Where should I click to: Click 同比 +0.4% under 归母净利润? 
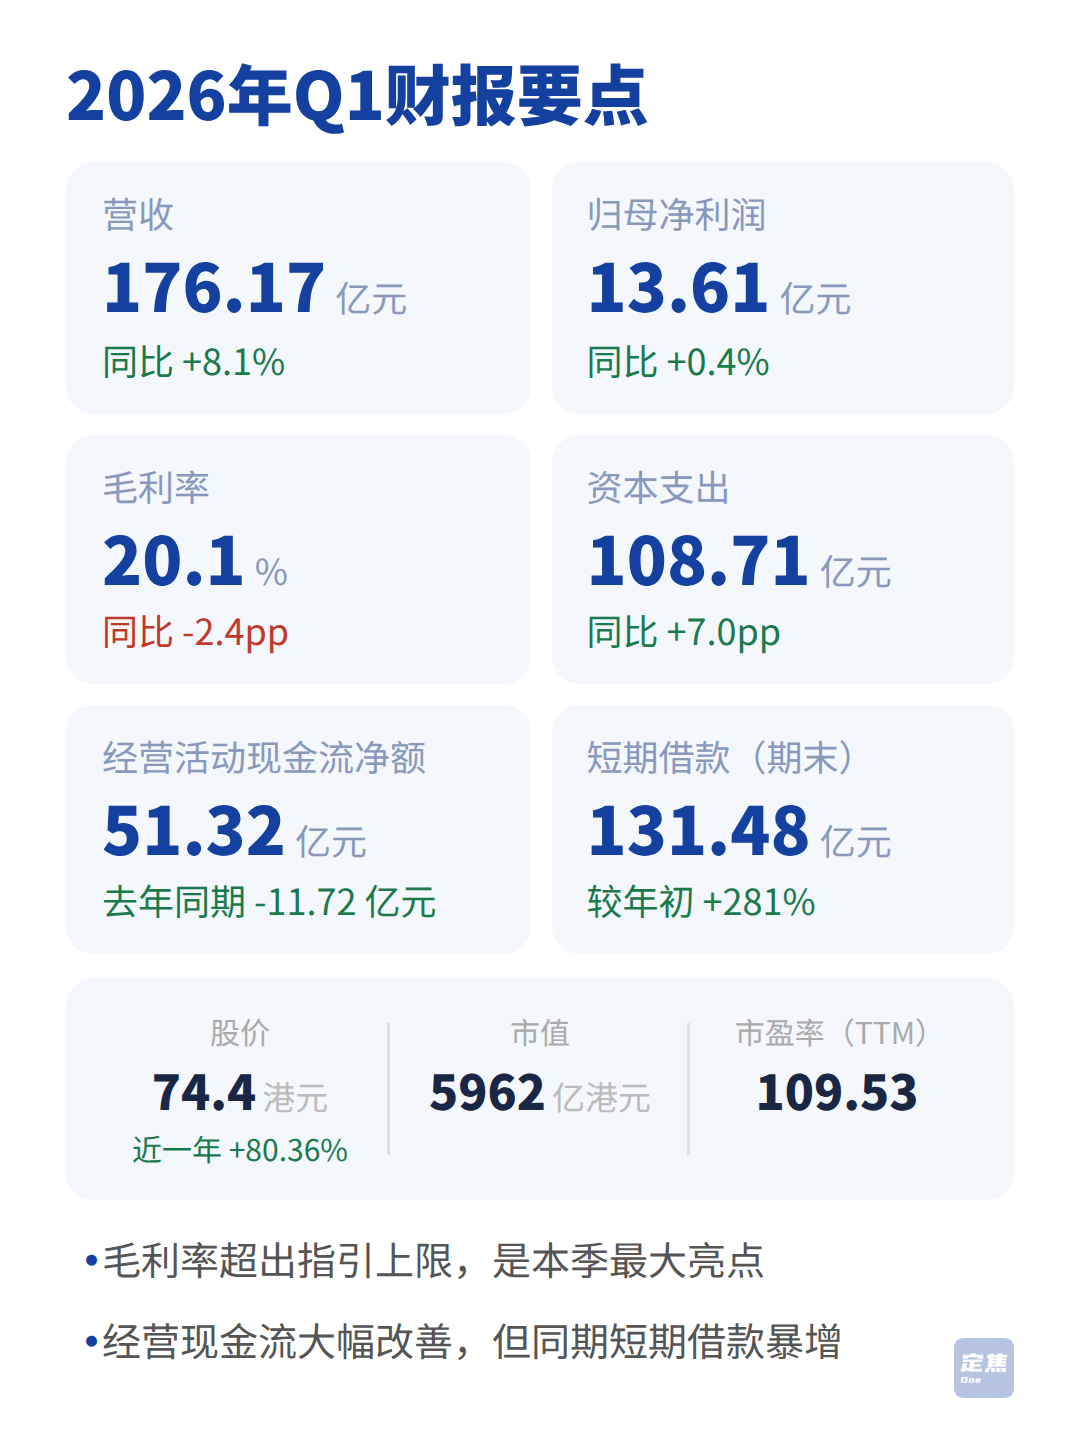[x=678, y=362]
